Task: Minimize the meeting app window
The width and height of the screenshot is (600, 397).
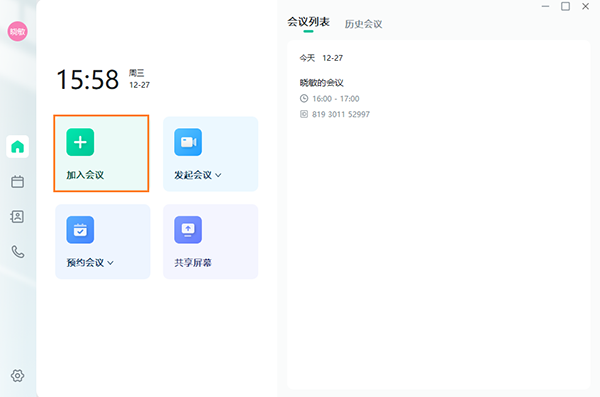Action: point(545,7)
